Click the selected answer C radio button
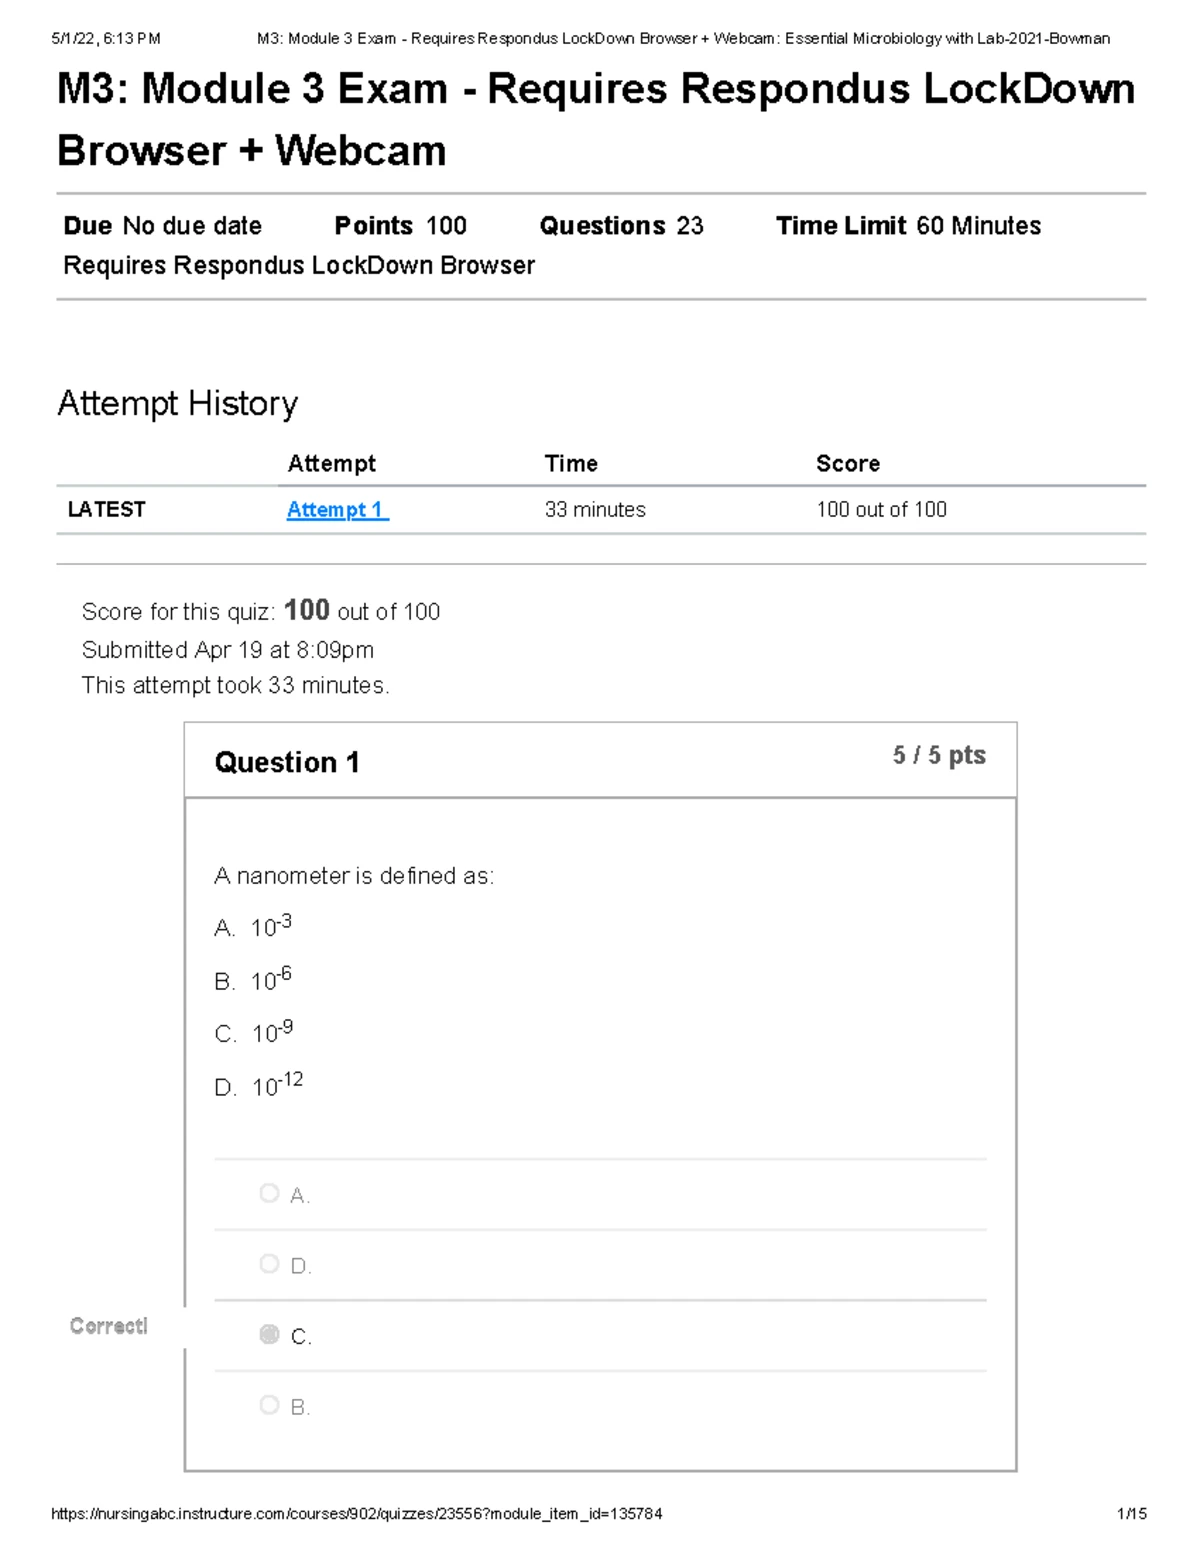1200x1553 pixels. 269,1334
